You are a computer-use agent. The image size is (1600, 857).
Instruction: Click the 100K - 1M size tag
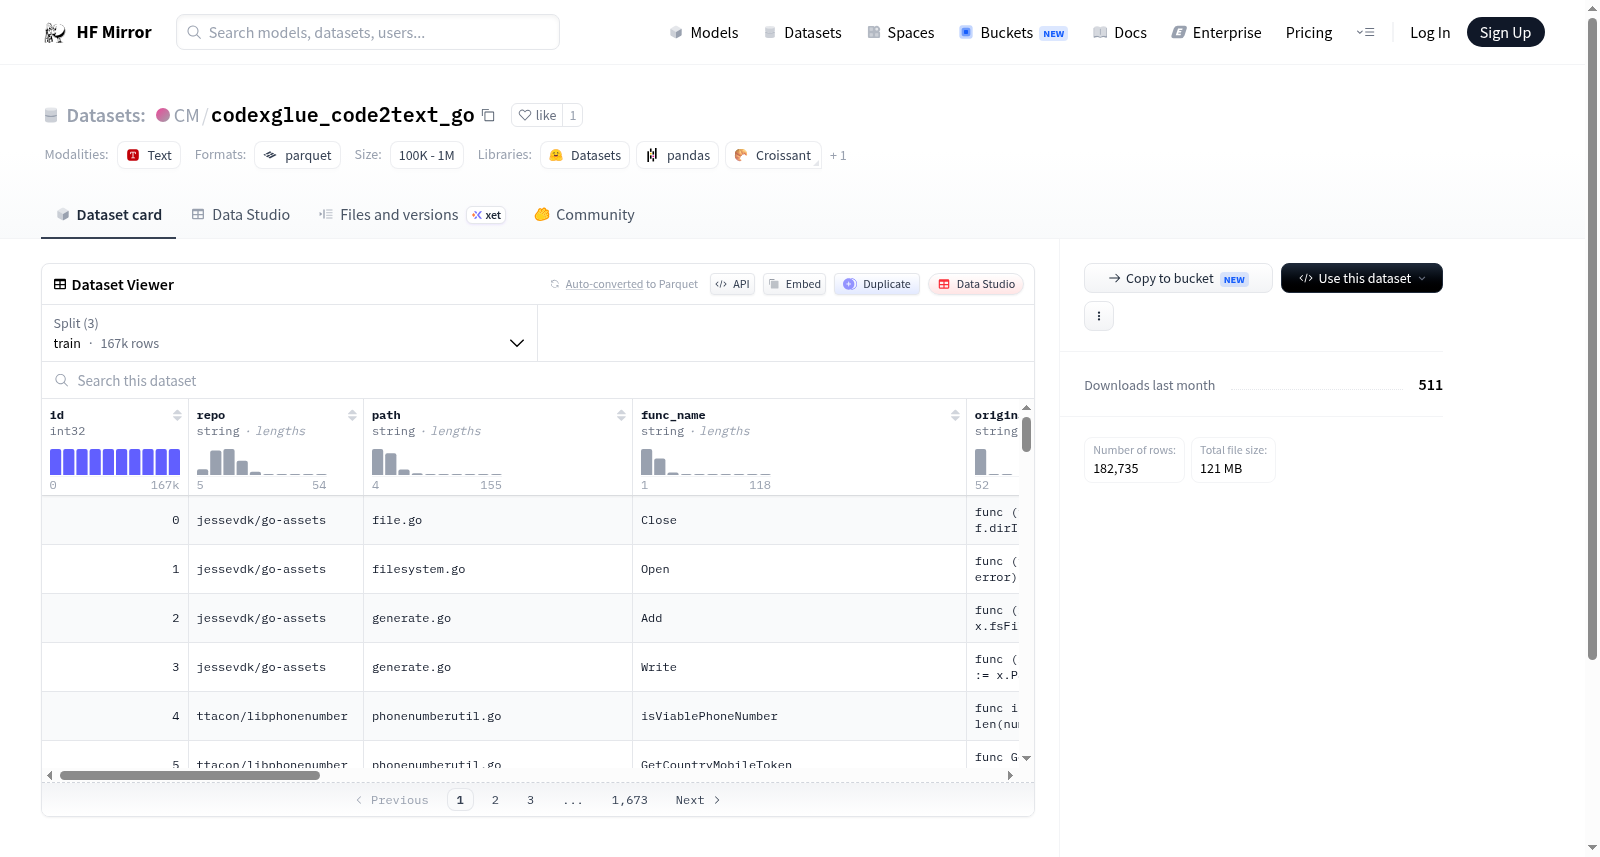pyautogui.click(x=426, y=155)
